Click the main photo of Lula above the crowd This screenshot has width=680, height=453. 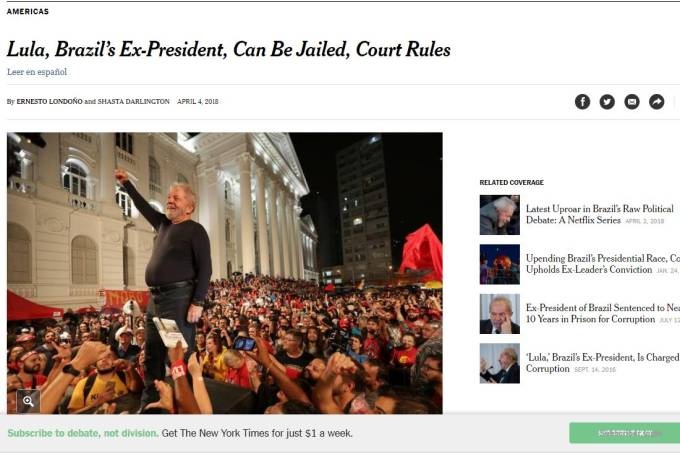tap(225, 273)
